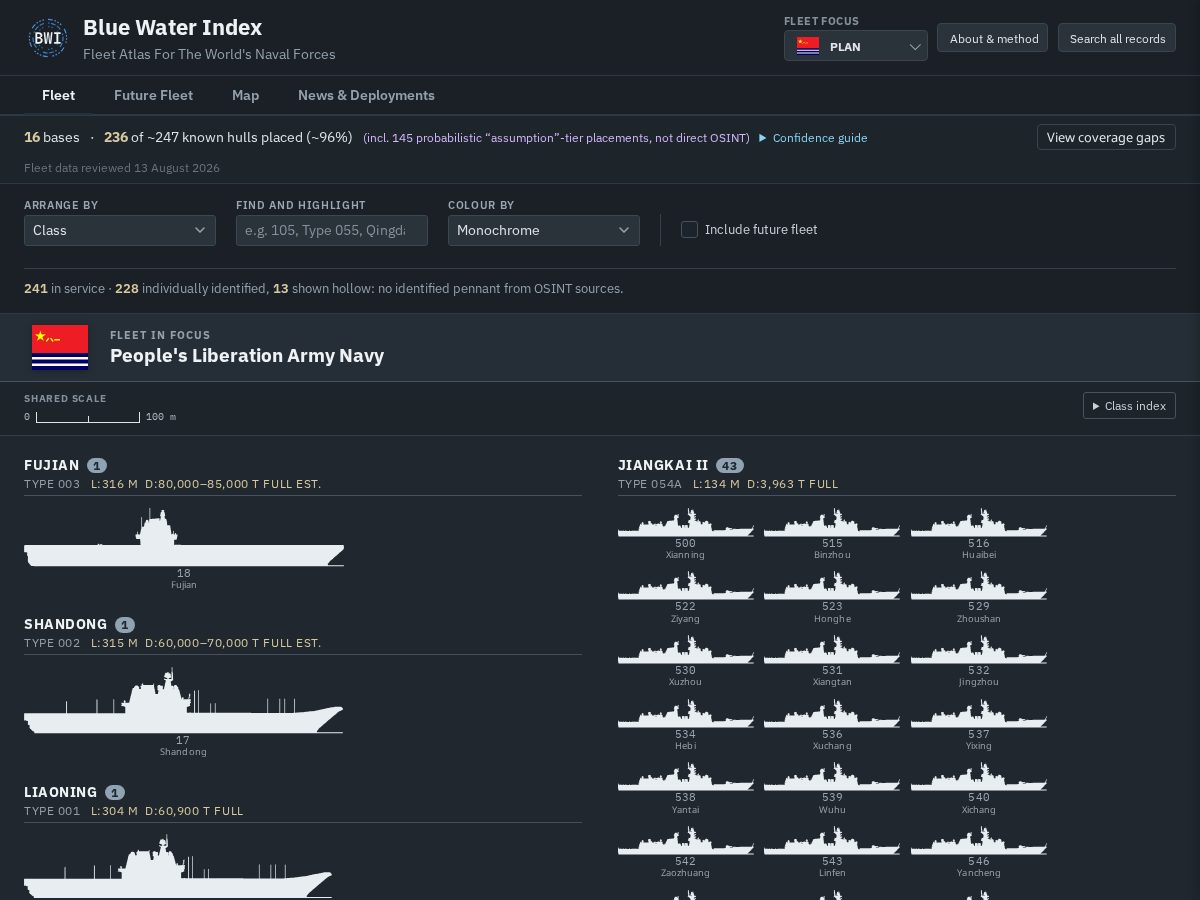
Task: Click the hull label 18 Fujian
Action: tap(184, 579)
